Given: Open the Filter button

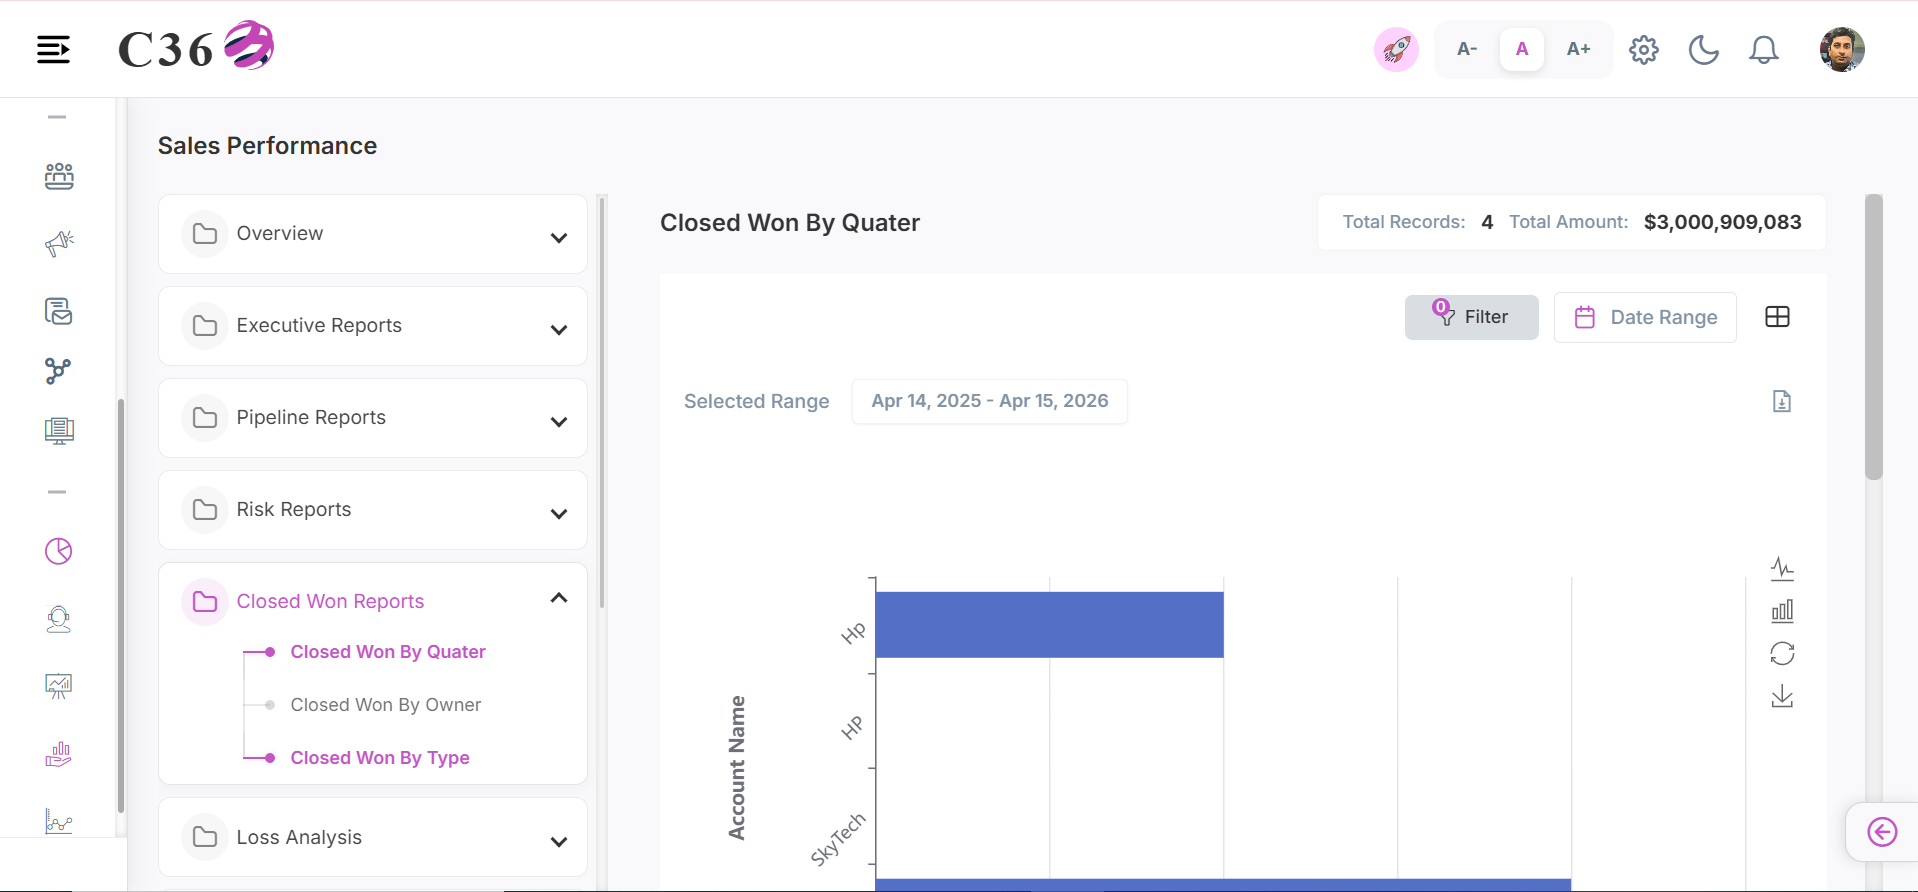Looking at the screenshot, I should (1471, 317).
